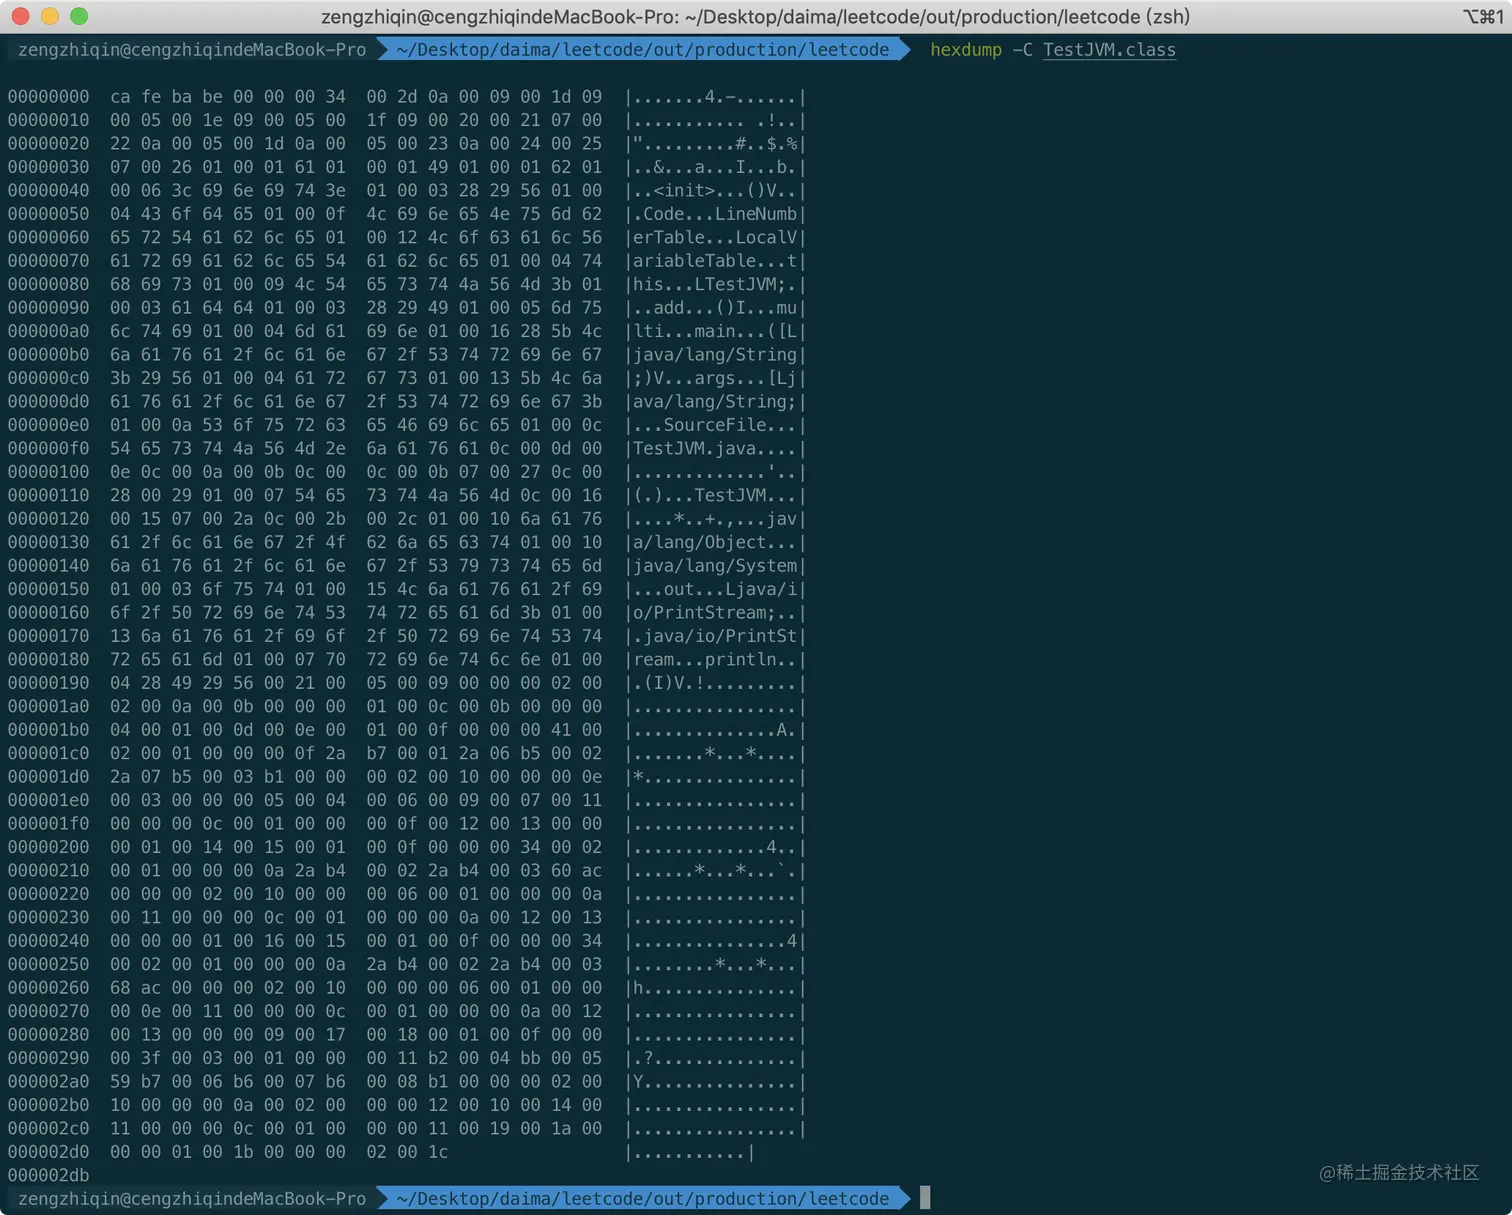This screenshot has height=1215, width=1512.
Task: Click the bottom prompt username segment
Action: [x=192, y=1198]
